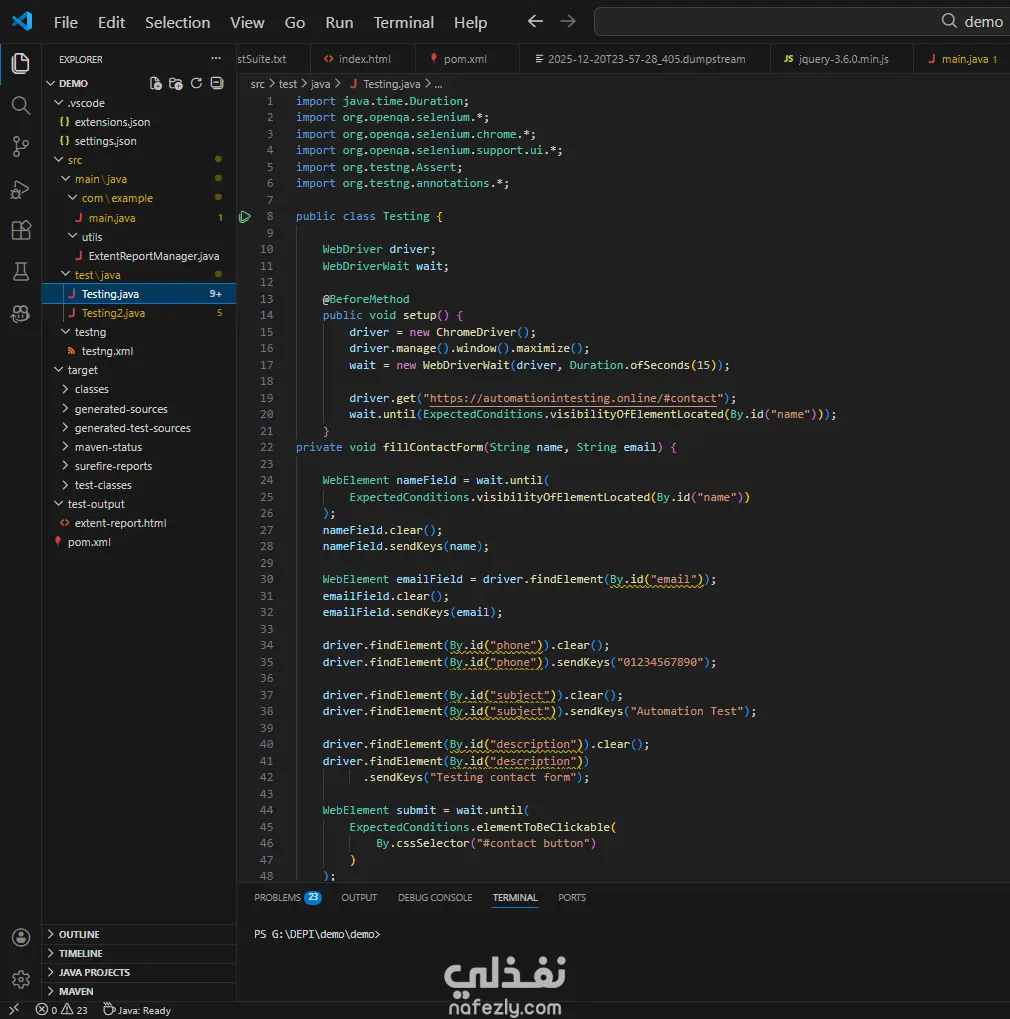Switch to the main.java editor tab
This screenshot has width=1010, height=1019.
click(964, 58)
